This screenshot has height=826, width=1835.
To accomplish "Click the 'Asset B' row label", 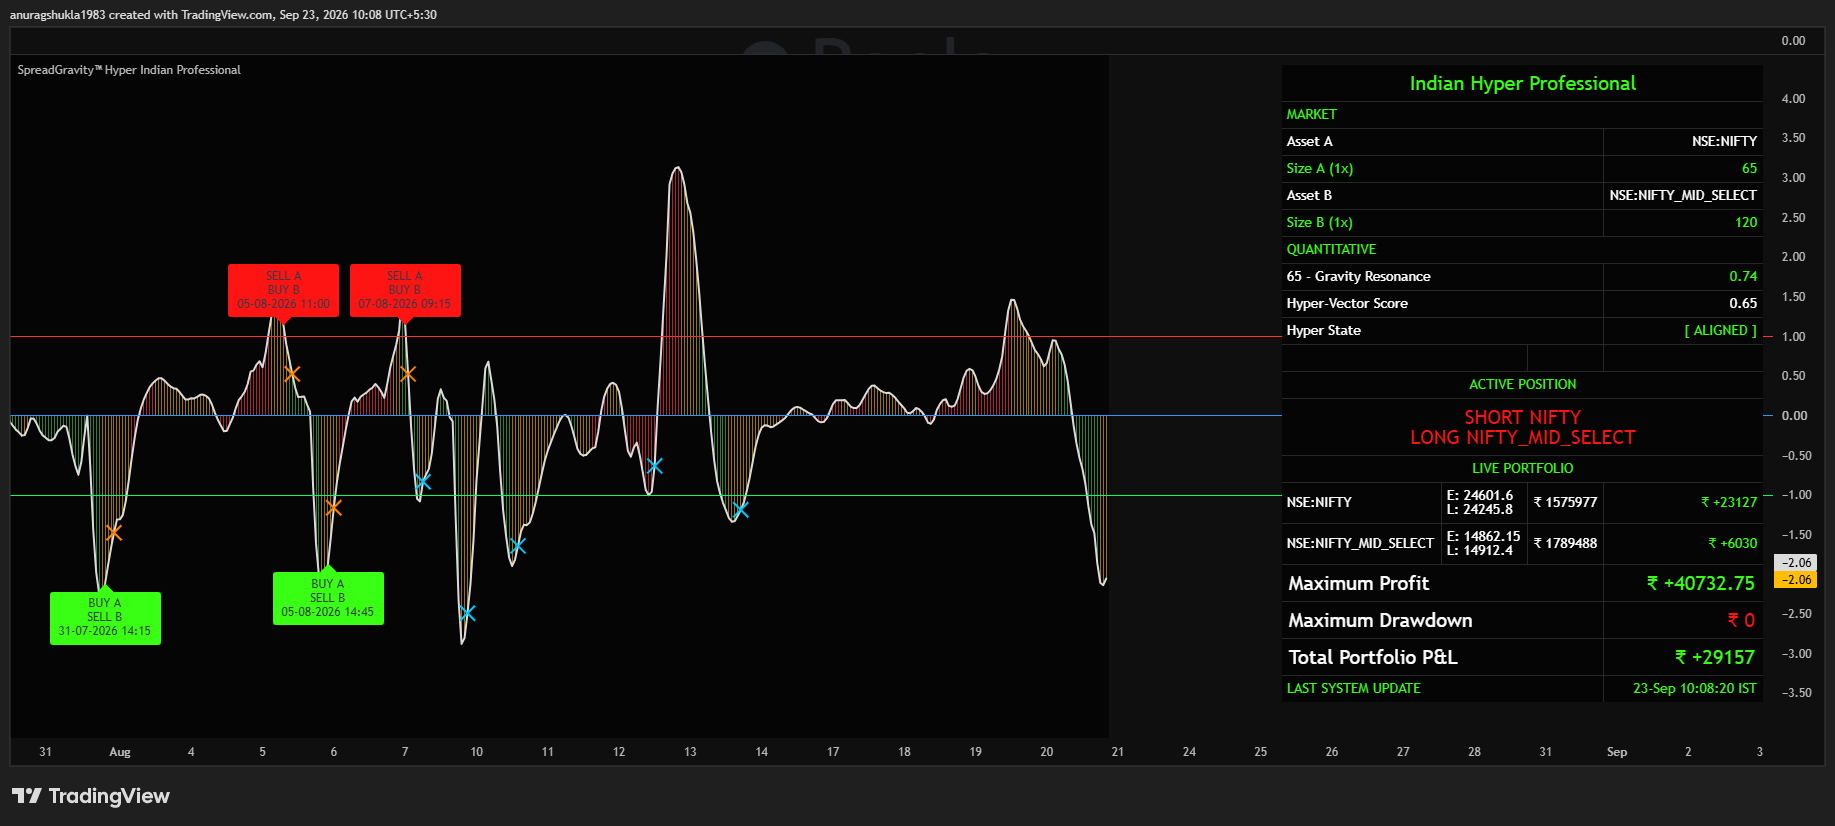I will 1309,196.
